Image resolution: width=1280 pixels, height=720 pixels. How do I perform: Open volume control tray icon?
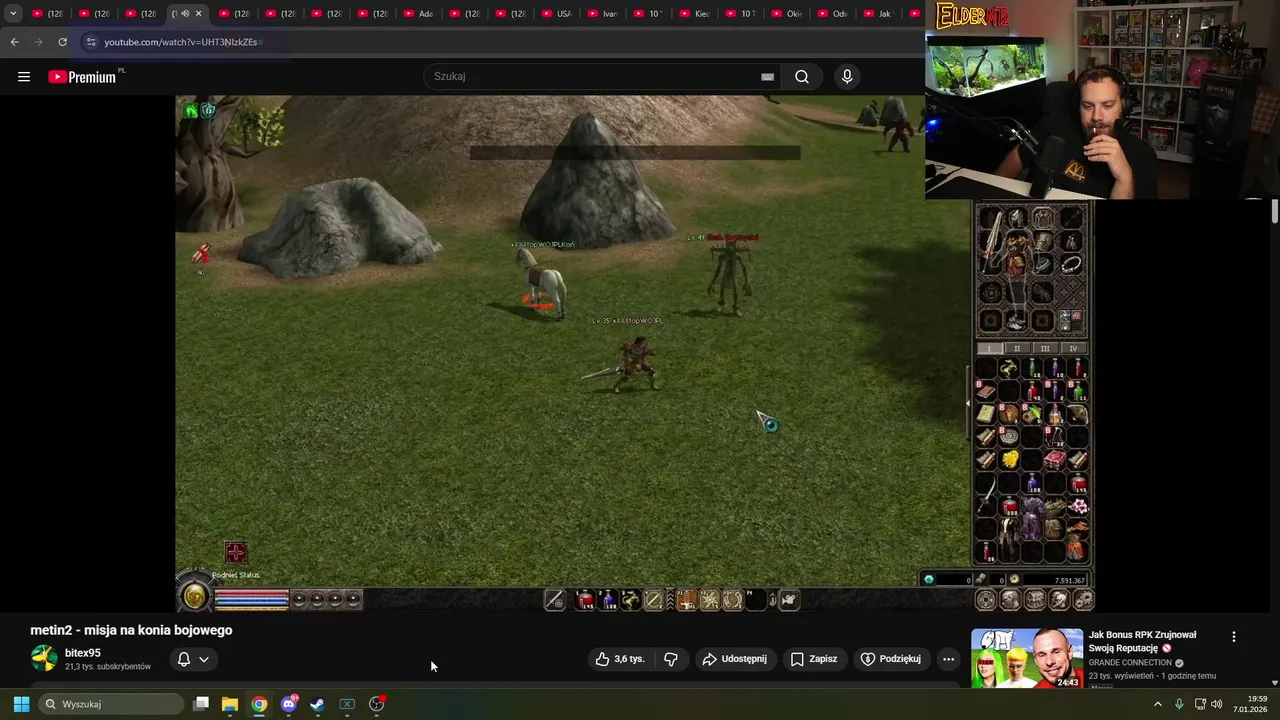coord(1217,704)
